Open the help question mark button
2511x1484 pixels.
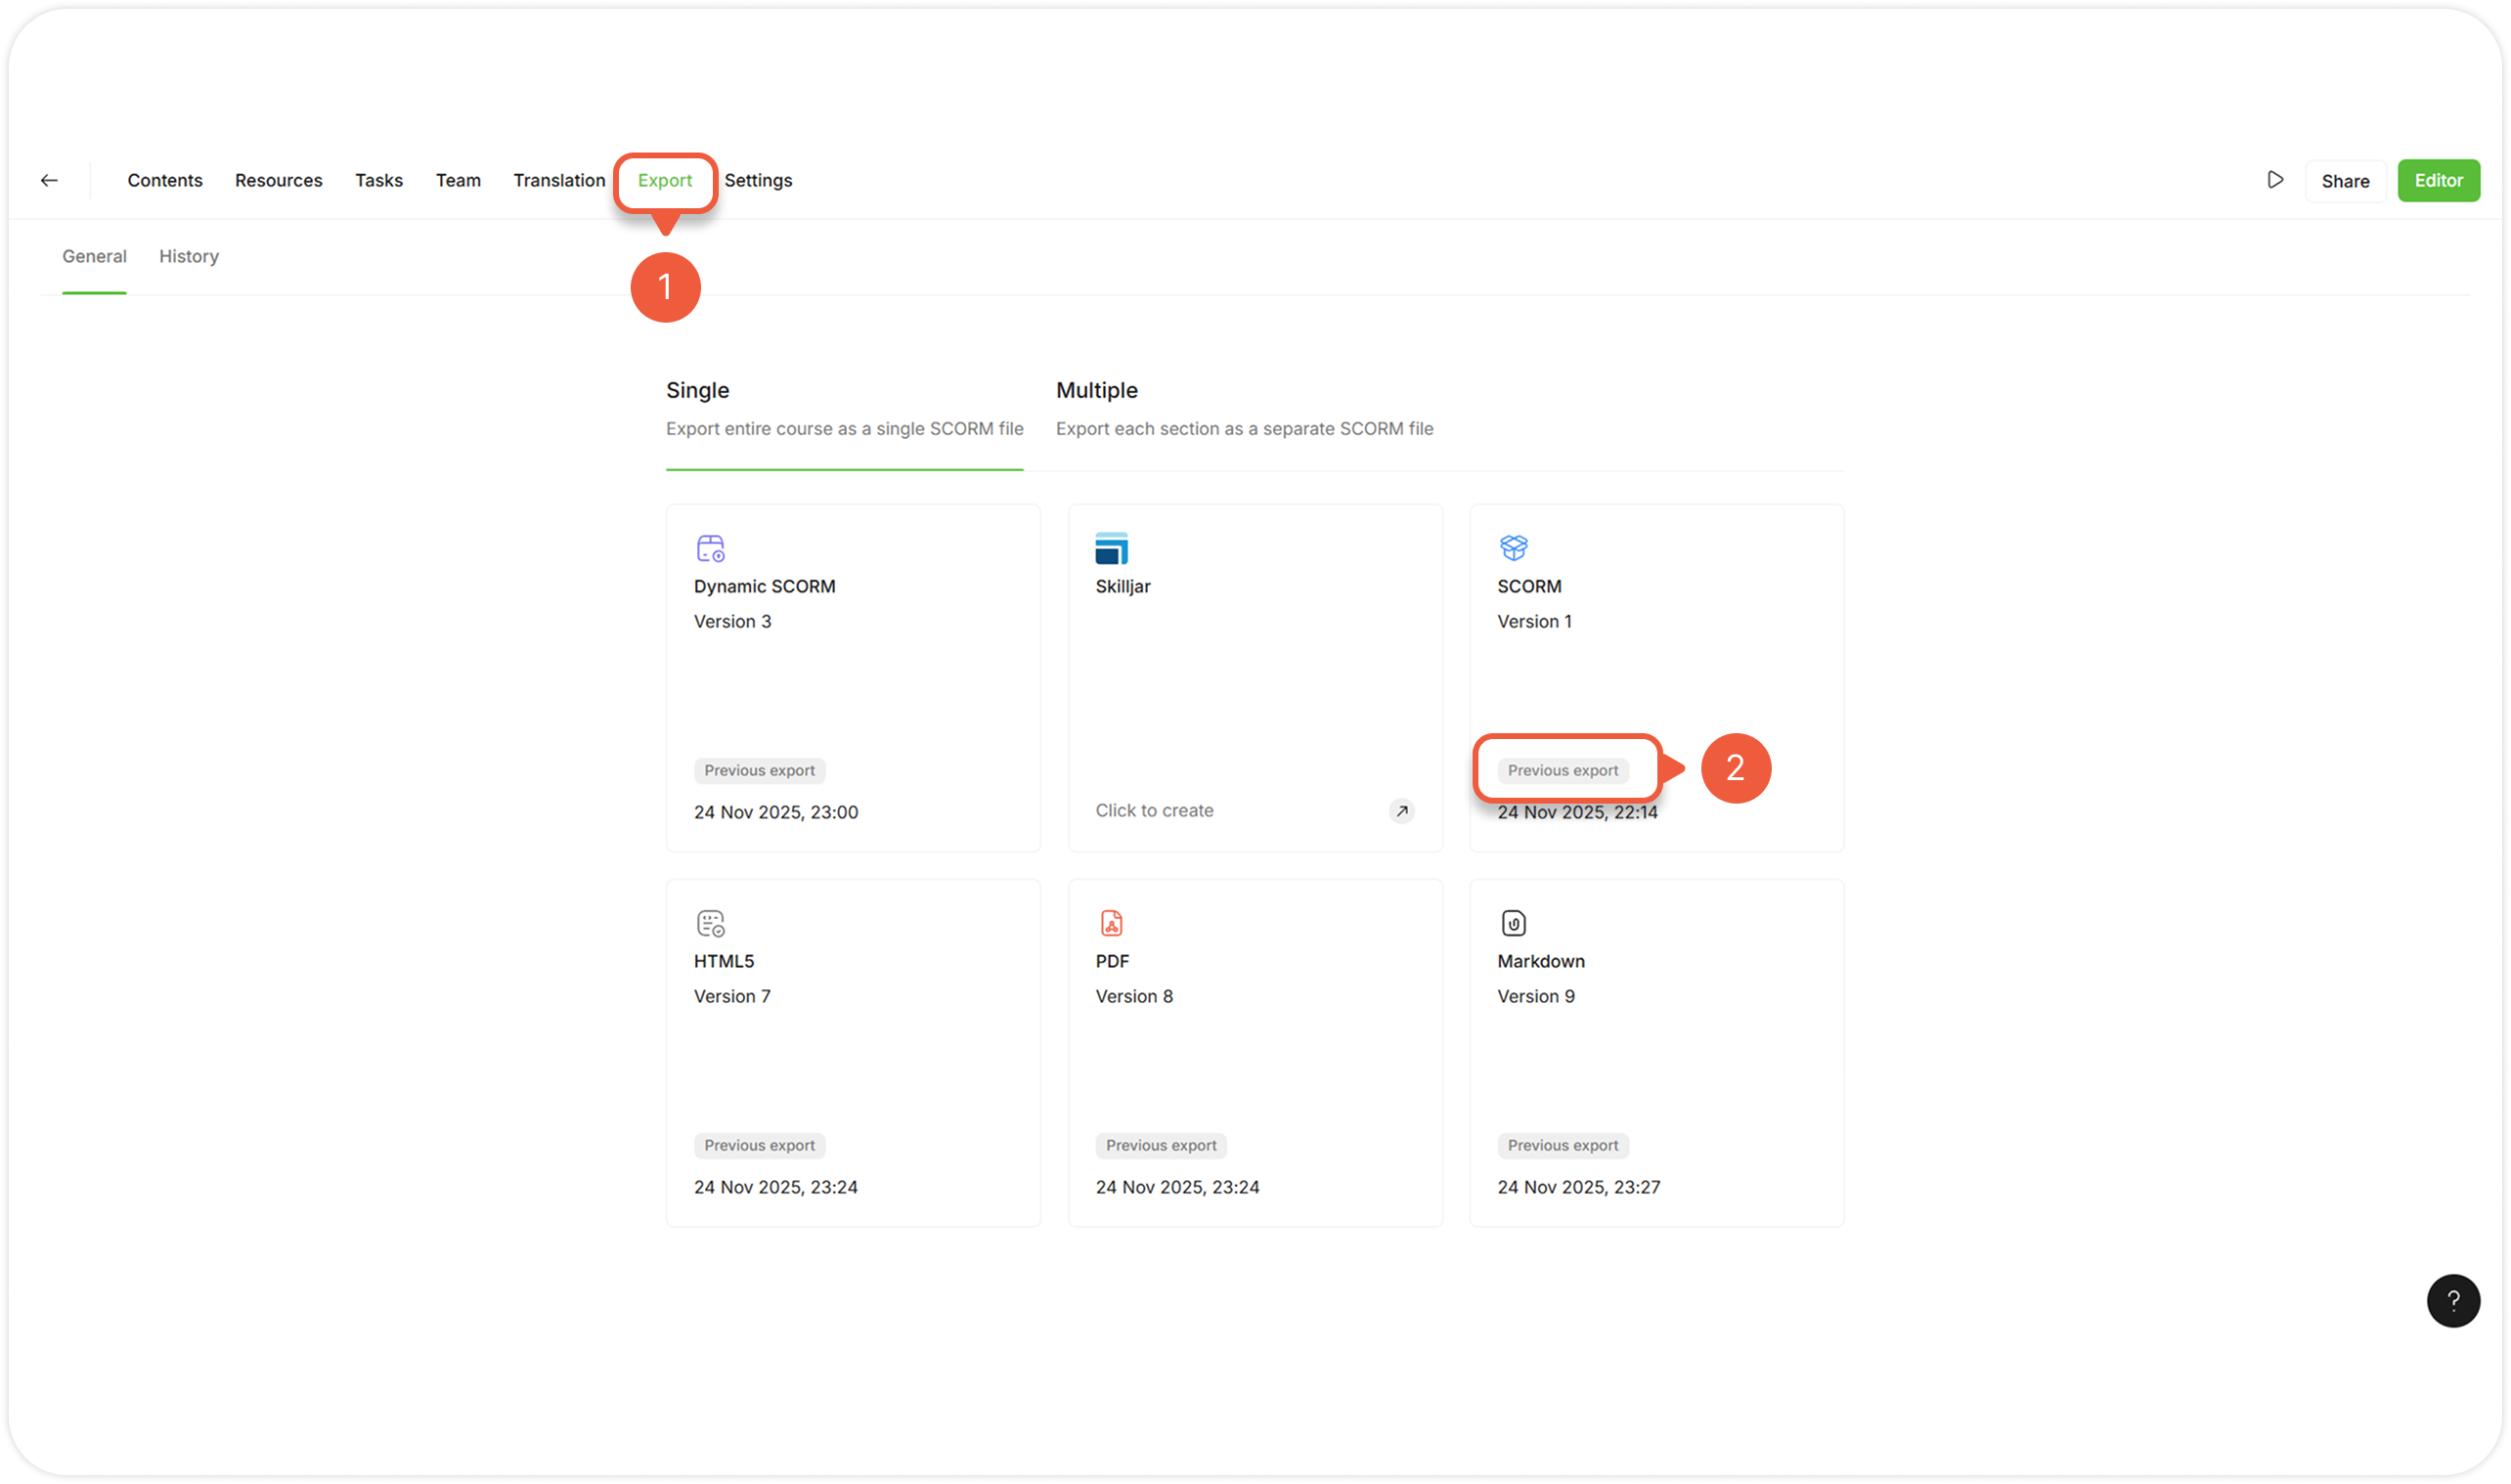pyautogui.click(x=2452, y=1300)
